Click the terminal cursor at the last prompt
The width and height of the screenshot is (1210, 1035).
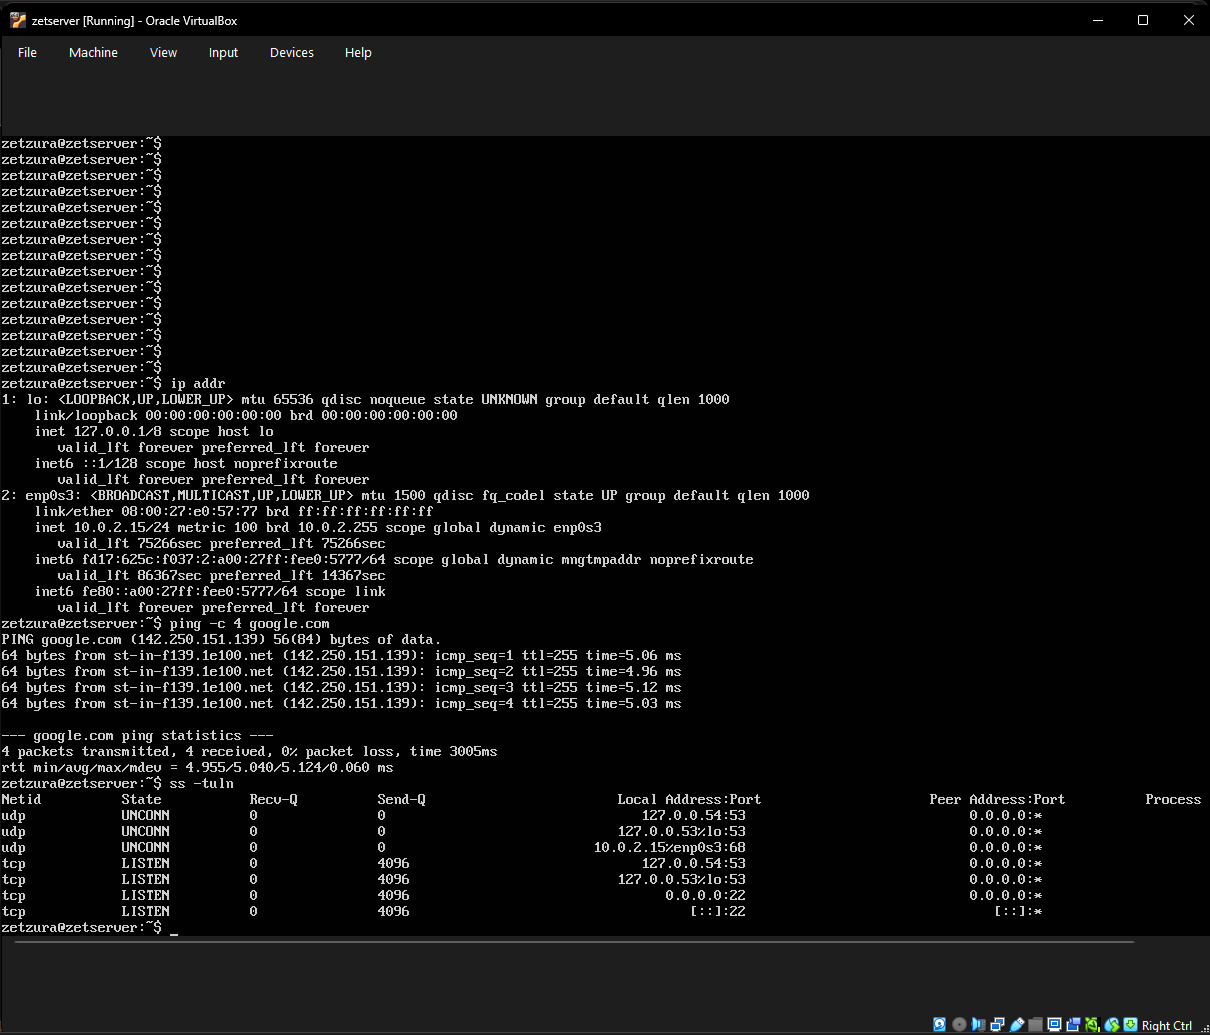174,929
